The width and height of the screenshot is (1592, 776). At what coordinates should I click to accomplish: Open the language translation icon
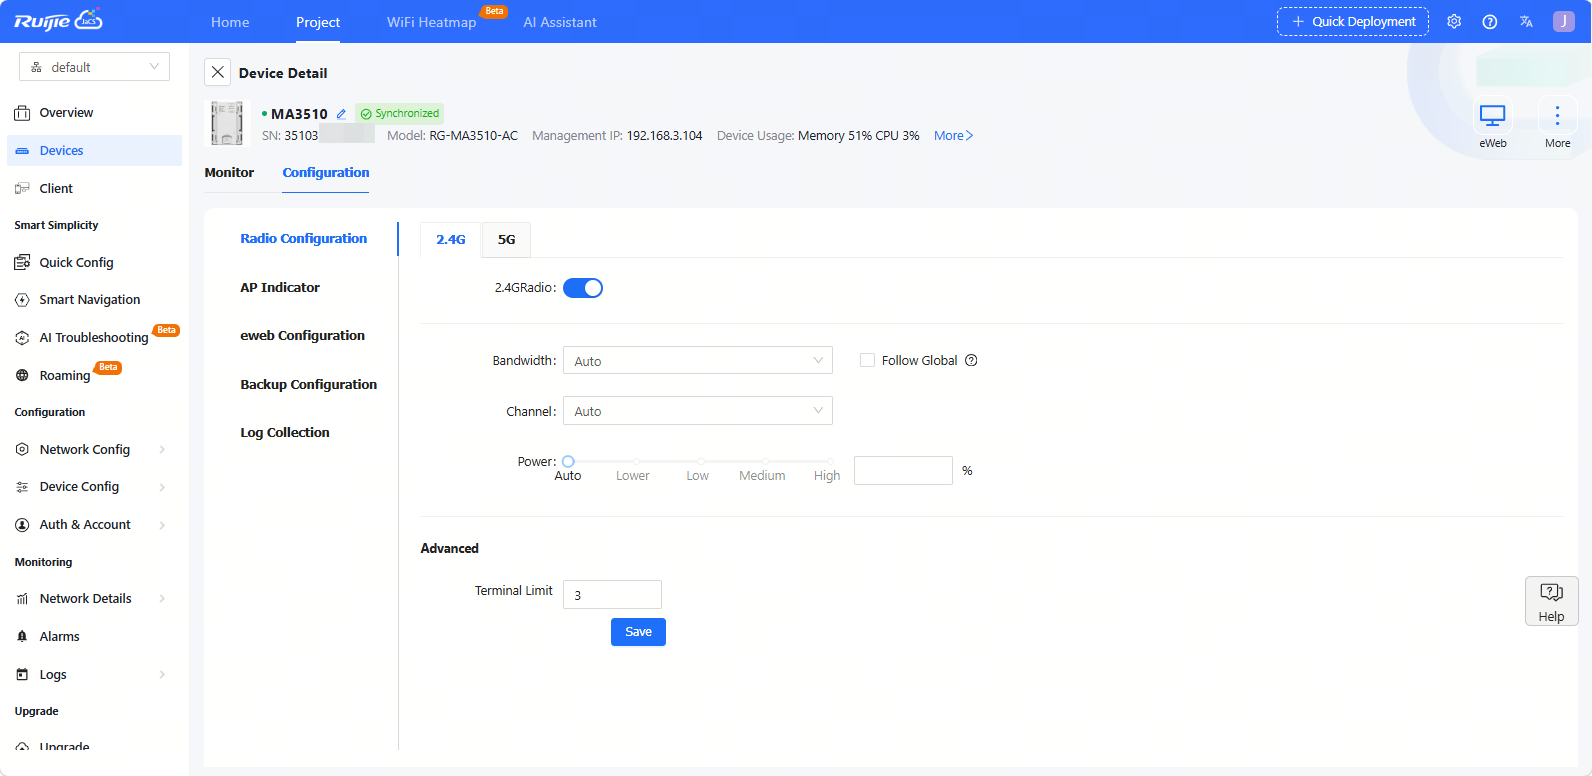click(x=1526, y=22)
